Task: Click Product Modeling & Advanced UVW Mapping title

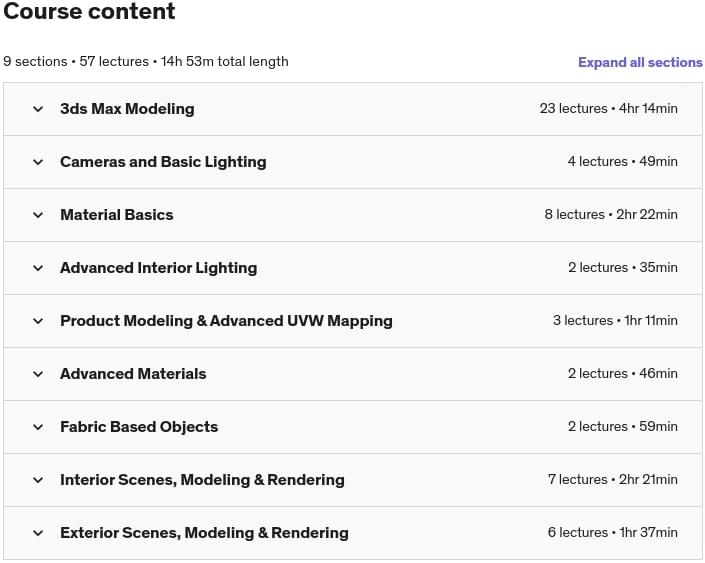Action: click(226, 321)
